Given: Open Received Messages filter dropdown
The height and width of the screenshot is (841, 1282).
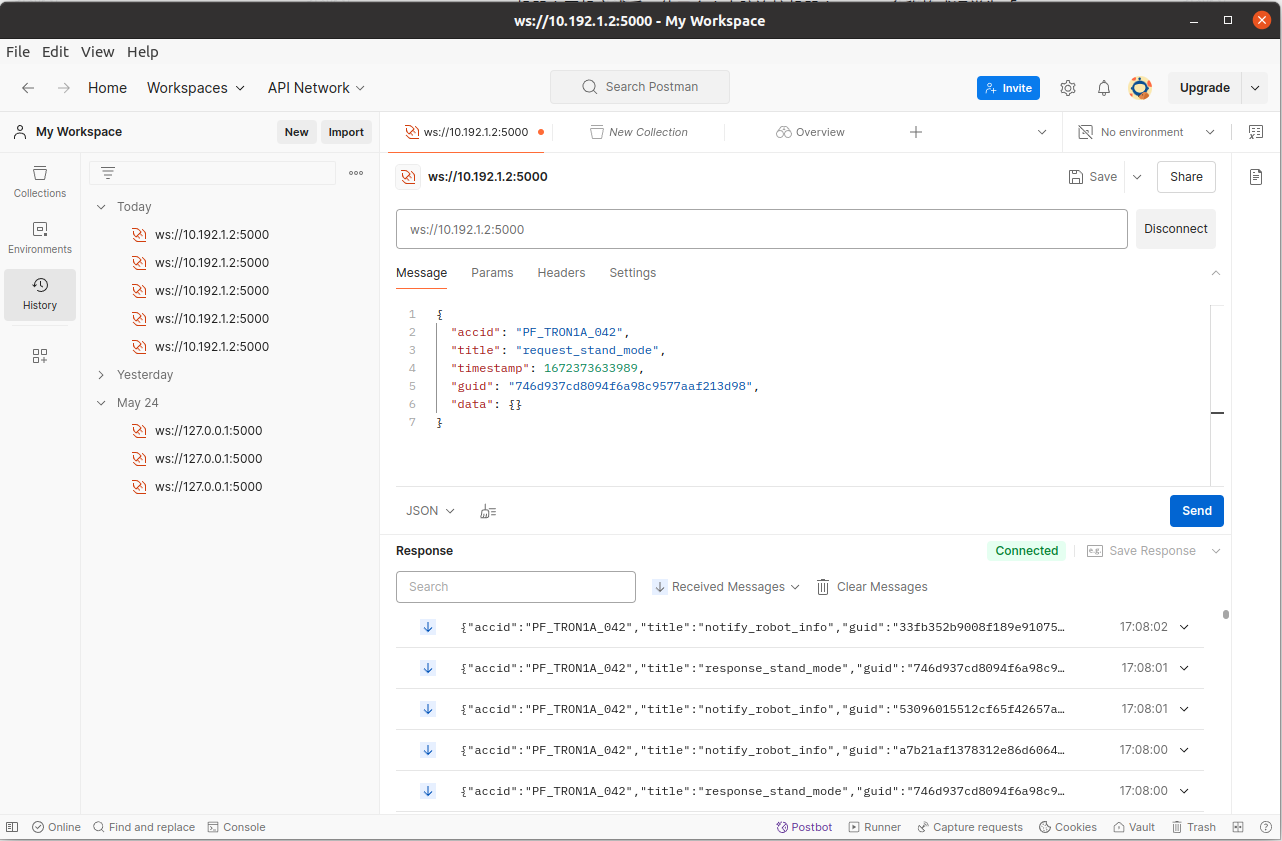Looking at the screenshot, I should pyautogui.click(x=726, y=587).
